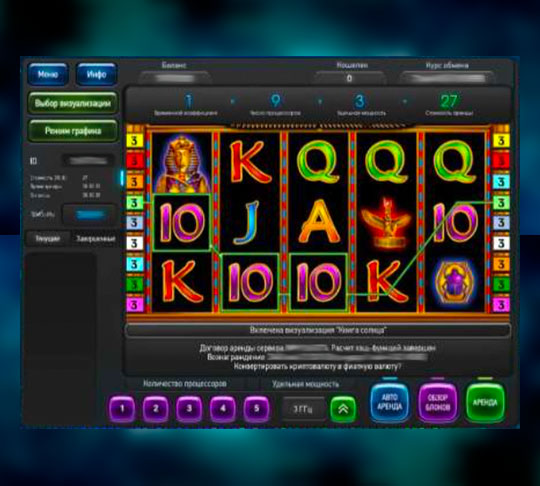
Task: Click the 'Удельная мощность' label
Action: [x=305, y=384]
